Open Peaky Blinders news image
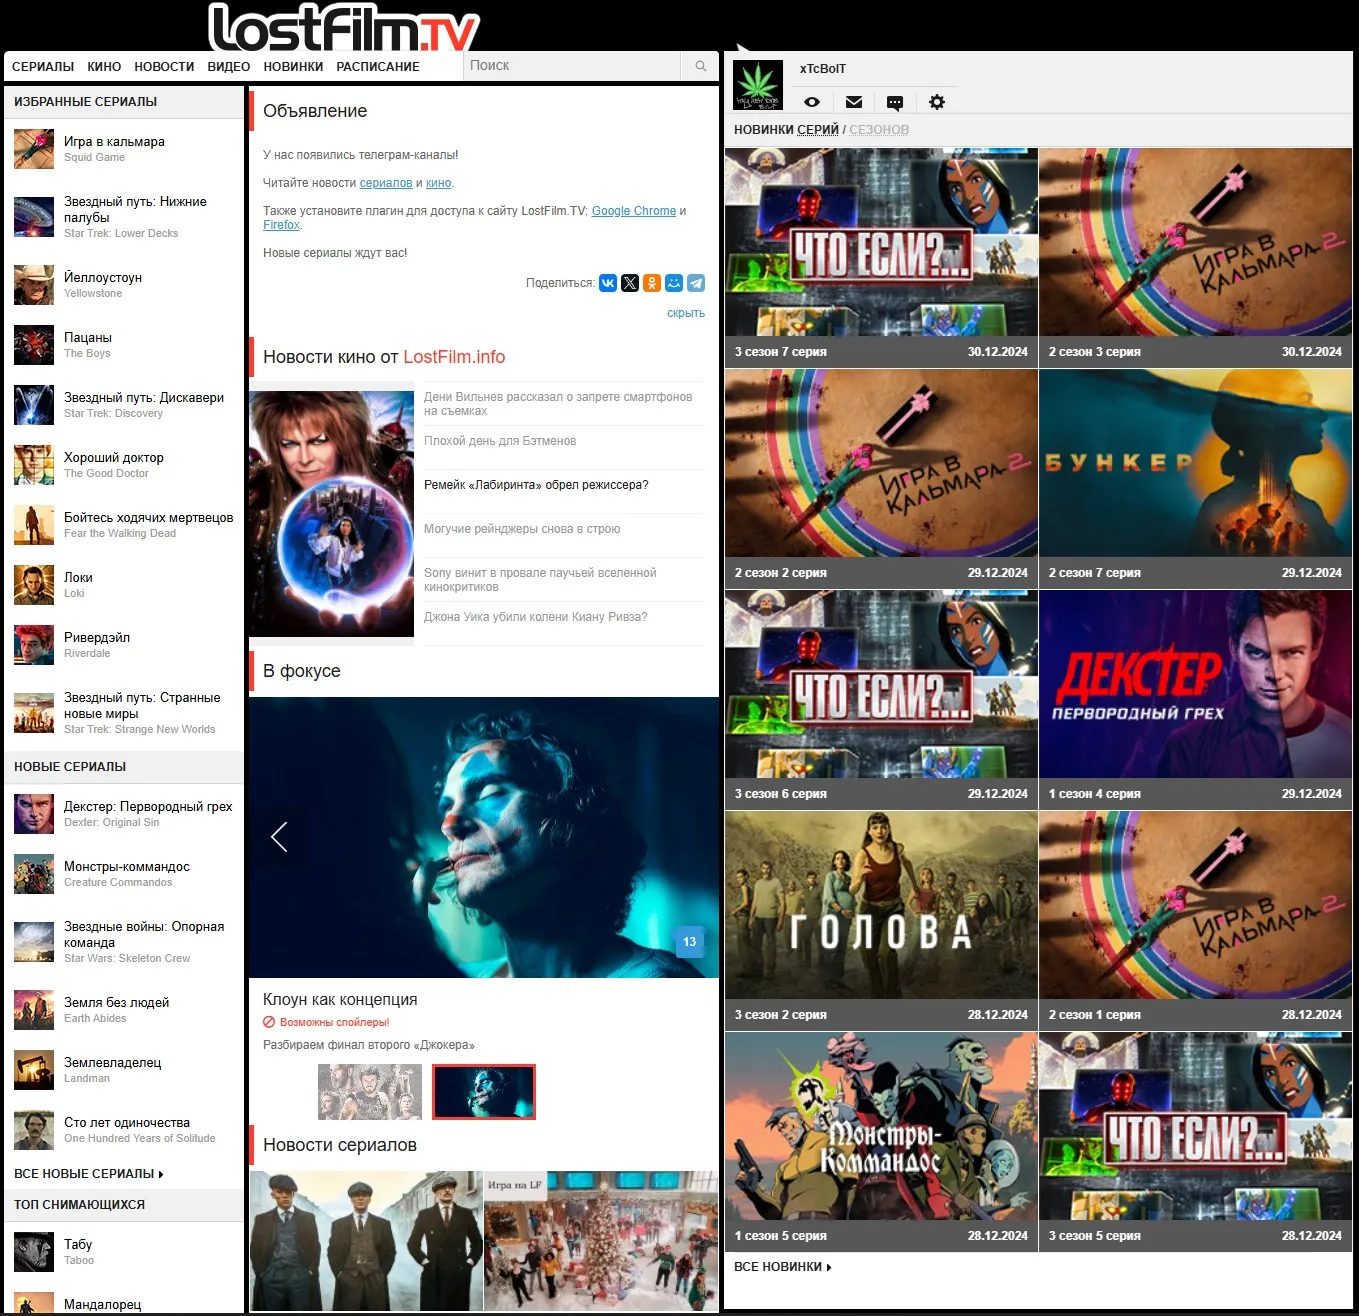This screenshot has width=1359, height=1316. 366,1241
